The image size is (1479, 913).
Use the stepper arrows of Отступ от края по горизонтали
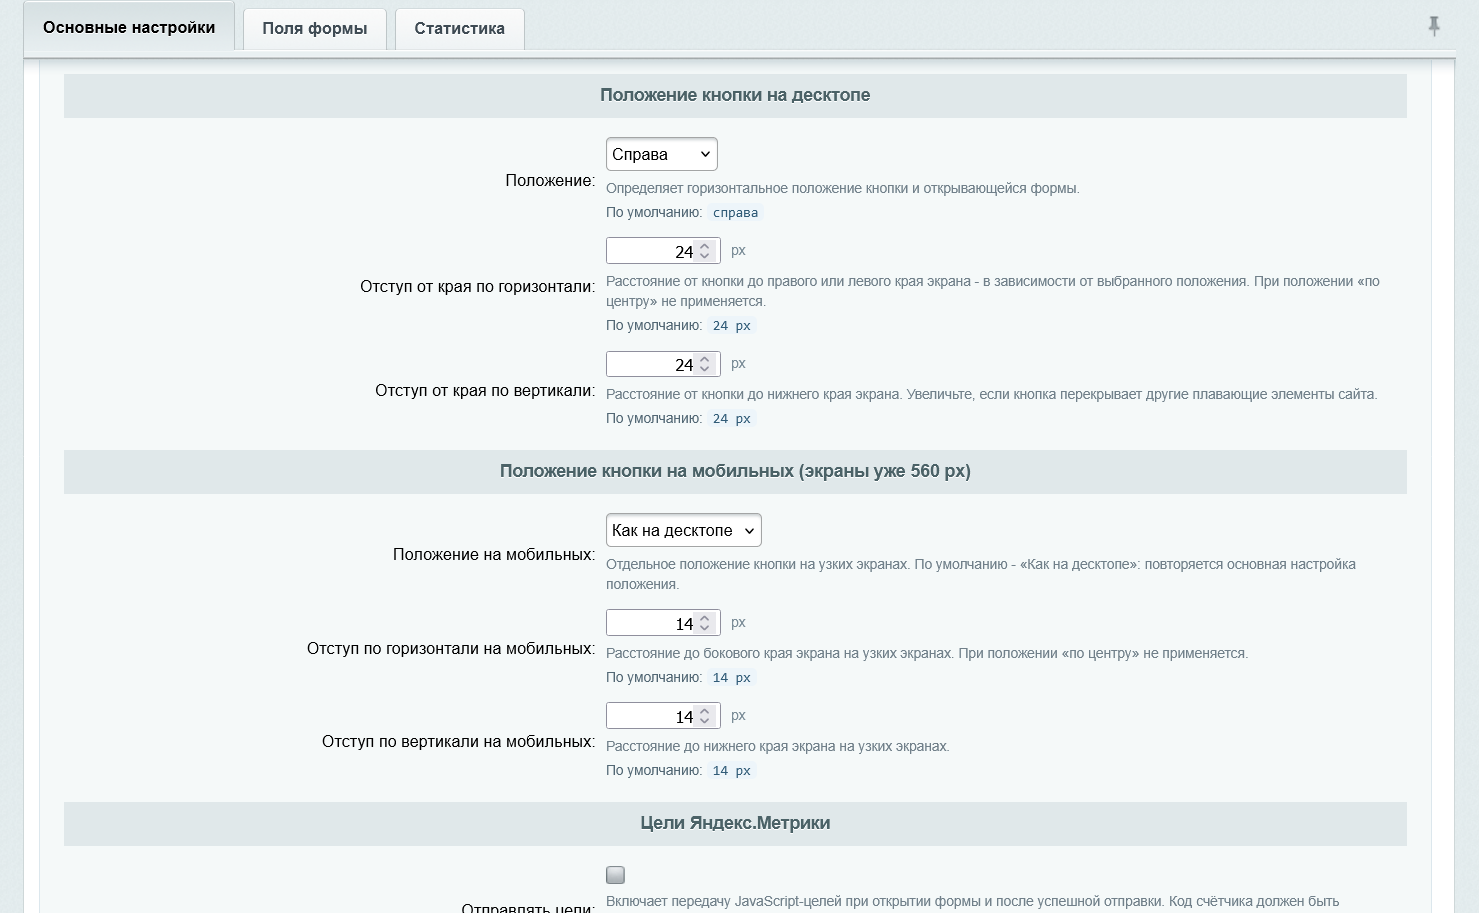705,251
